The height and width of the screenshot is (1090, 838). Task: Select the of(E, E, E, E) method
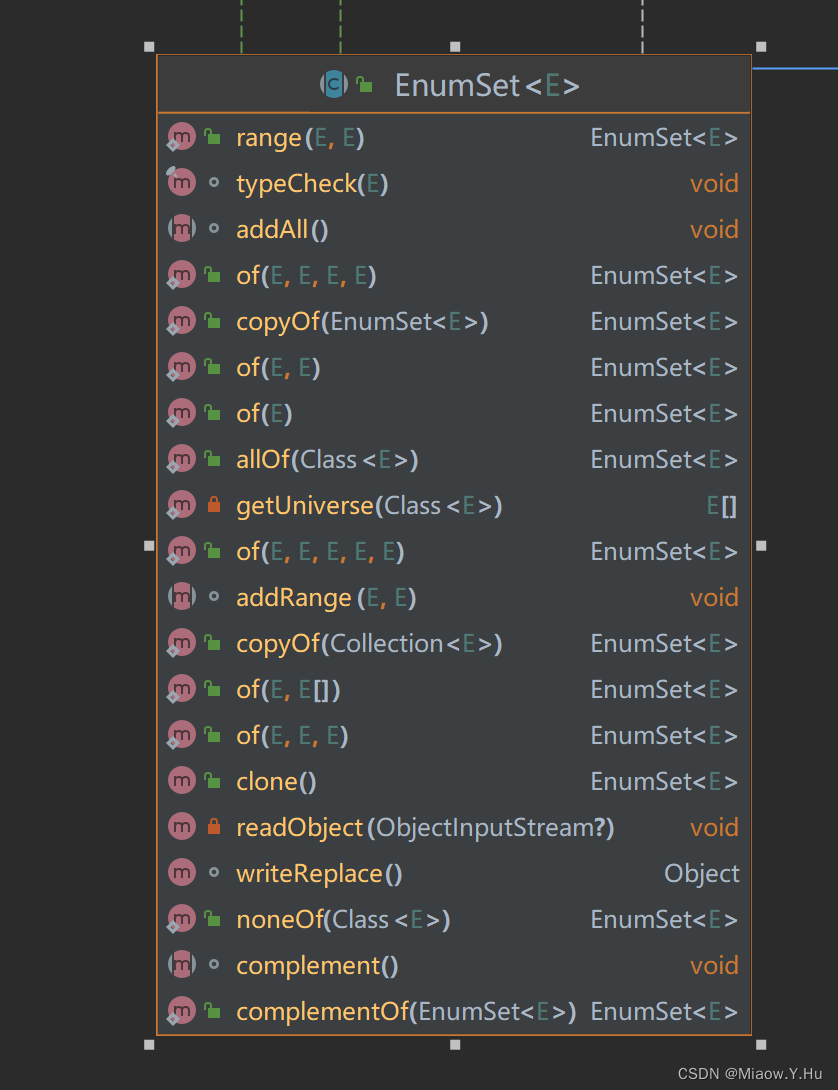[306, 277]
